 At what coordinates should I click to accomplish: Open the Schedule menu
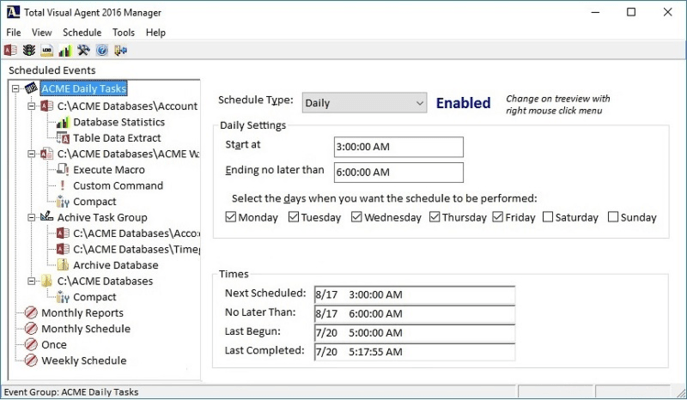tap(81, 32)
